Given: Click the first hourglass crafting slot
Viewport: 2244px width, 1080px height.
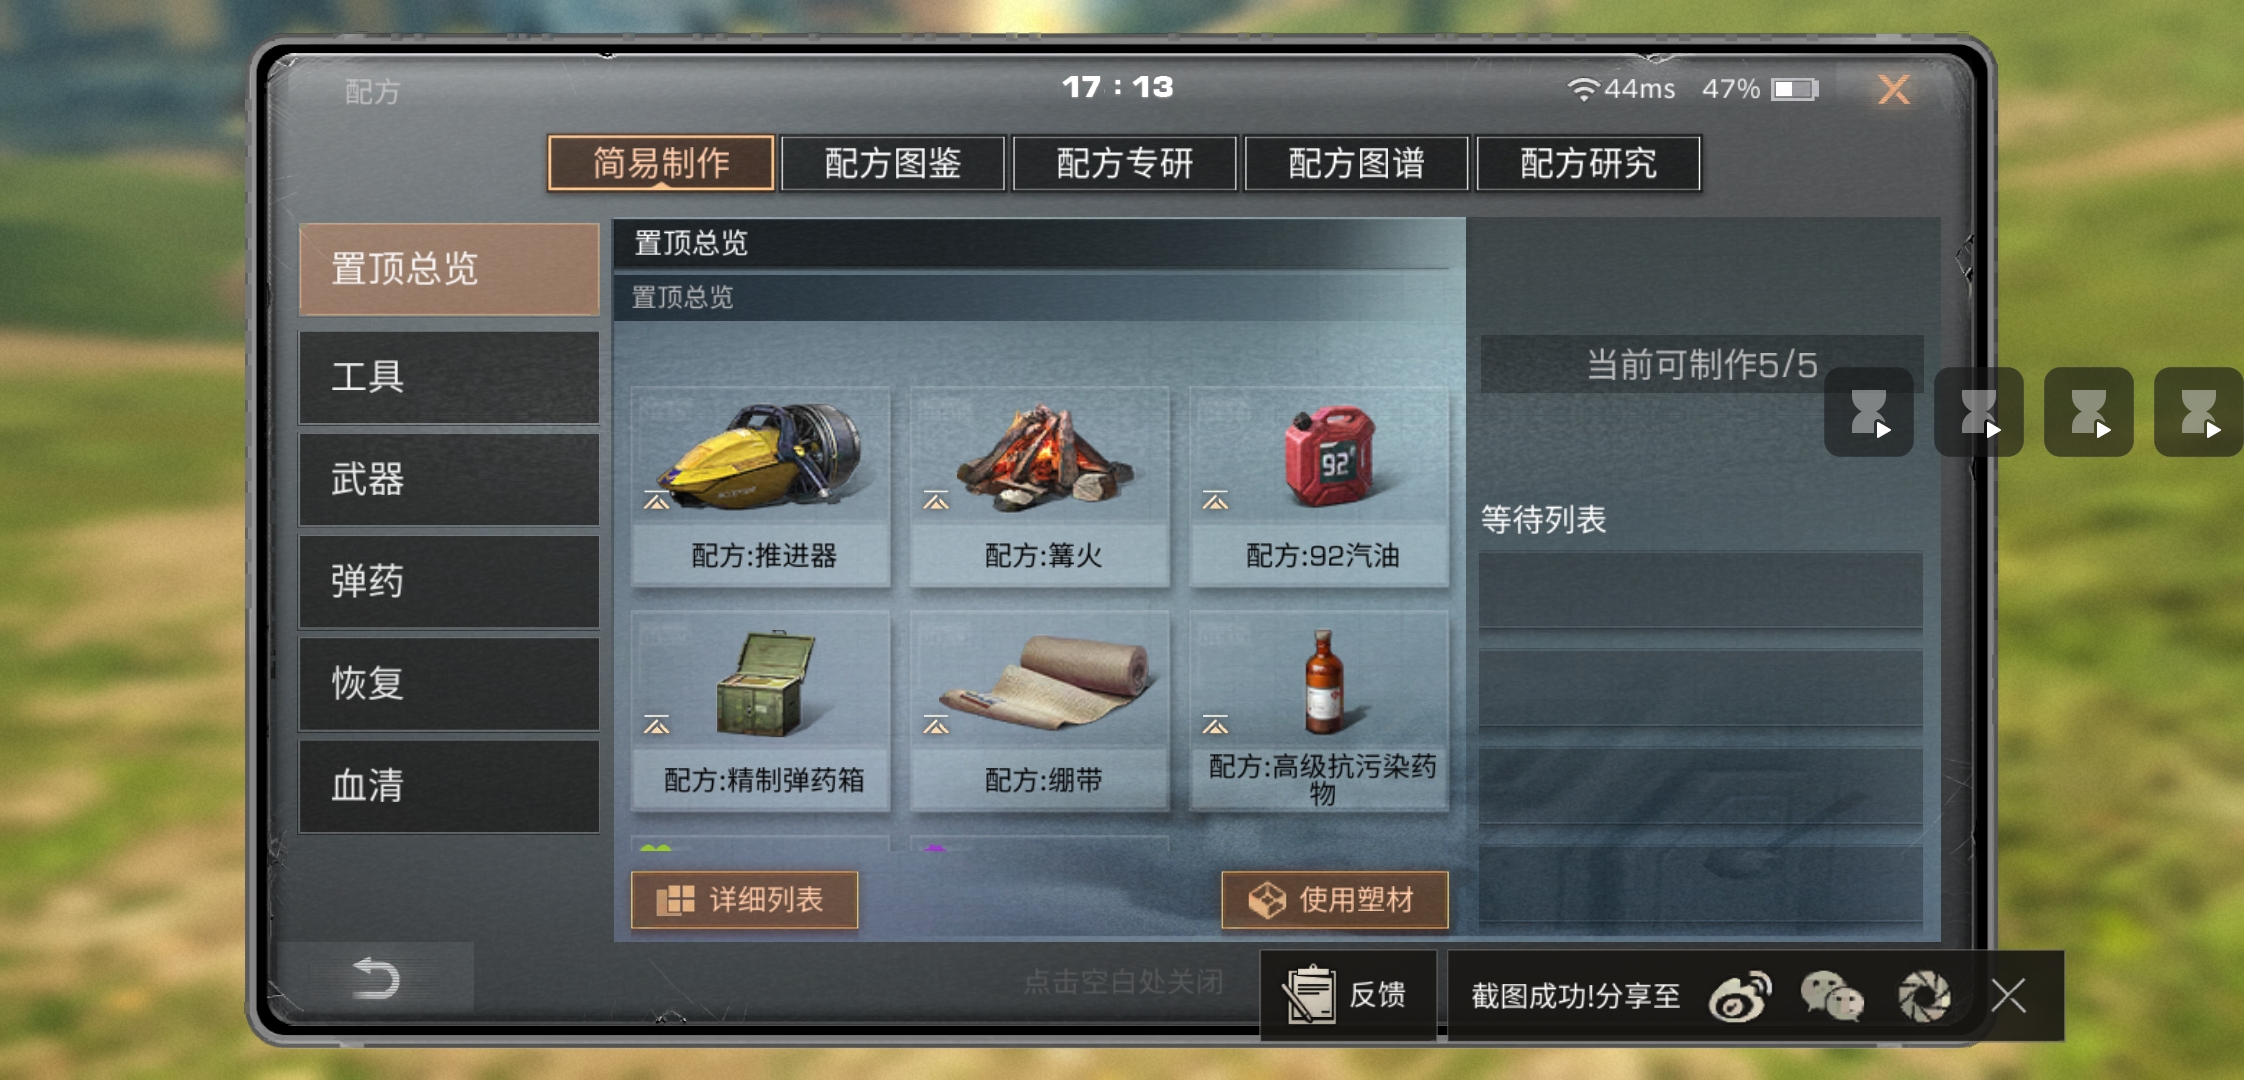Looking at the screenshot, I should pyautogui.click(x=1868, y=412).
